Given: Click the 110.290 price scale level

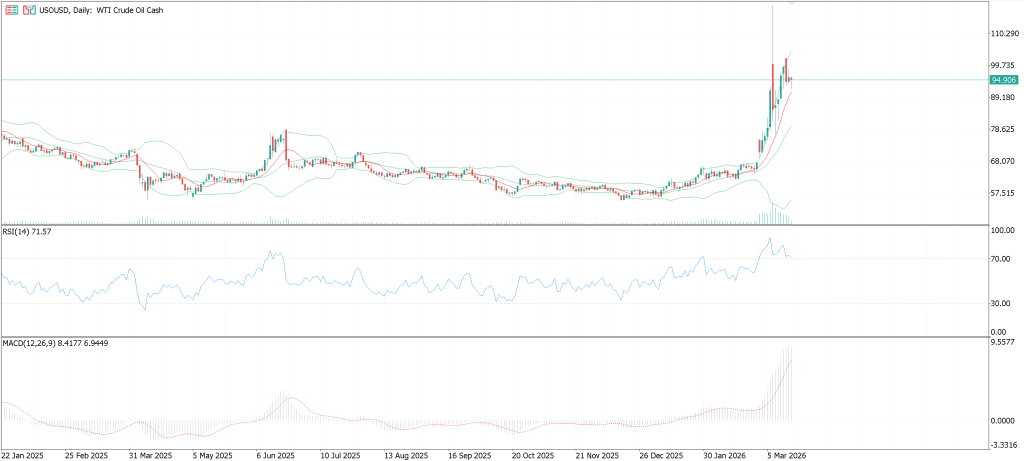Looking at the screenshot, I should [1004, 33].
